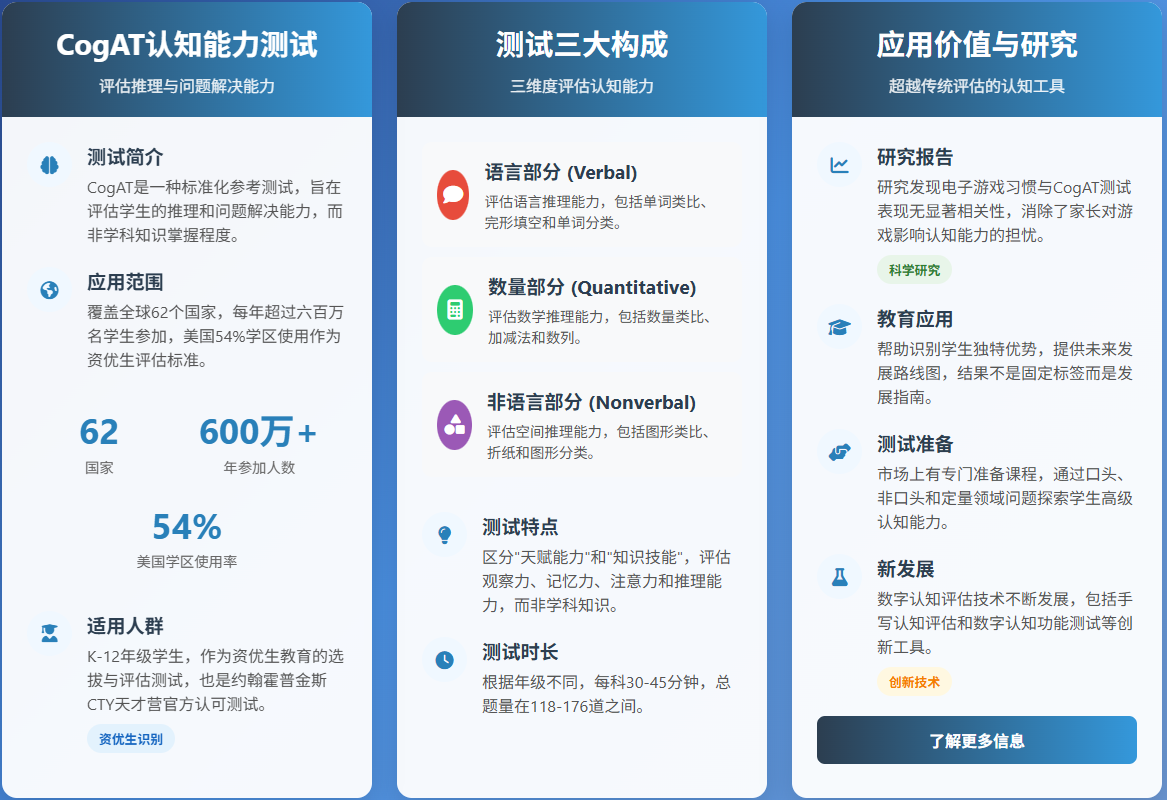Click the 非语言部分 (Nonverbal) heading

click(x=592, y=403)
